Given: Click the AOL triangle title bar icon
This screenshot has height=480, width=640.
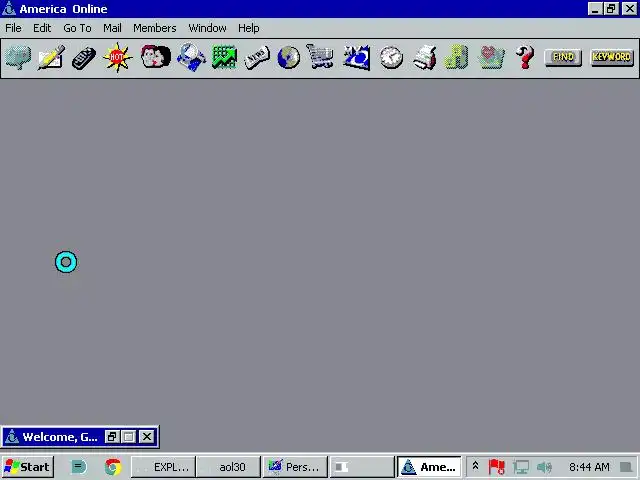Looking at the screenshot, I should coord(9,9).
